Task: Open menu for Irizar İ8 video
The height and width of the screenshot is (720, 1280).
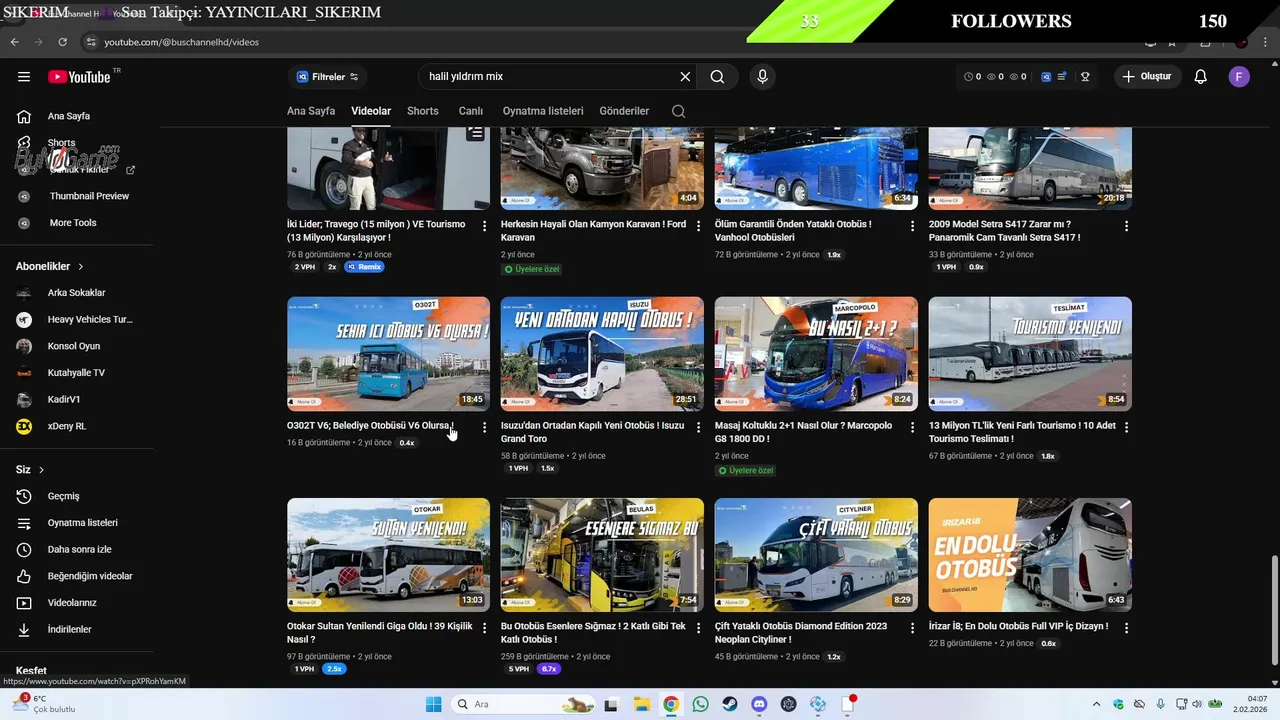Action: tap(1126, 628)
